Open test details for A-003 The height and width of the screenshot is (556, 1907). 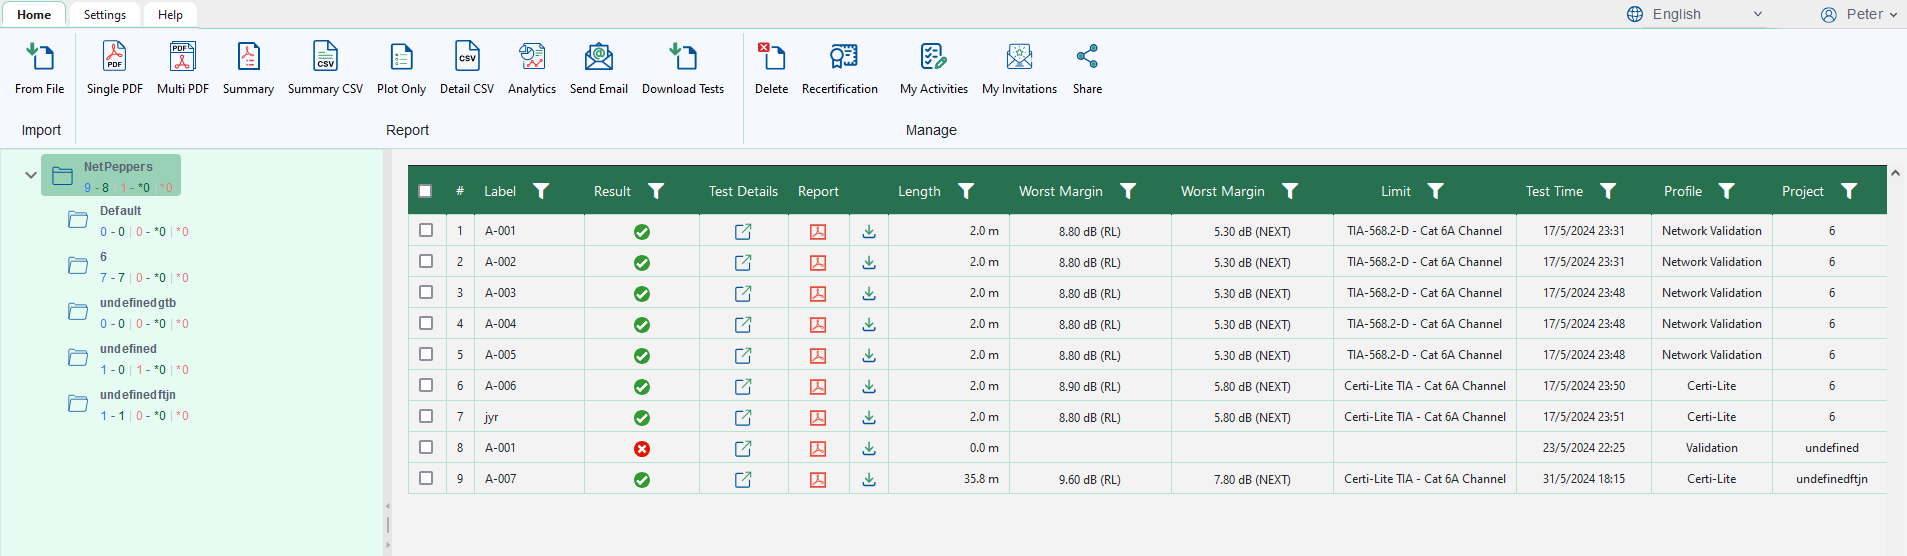click(x=743, y=294)
